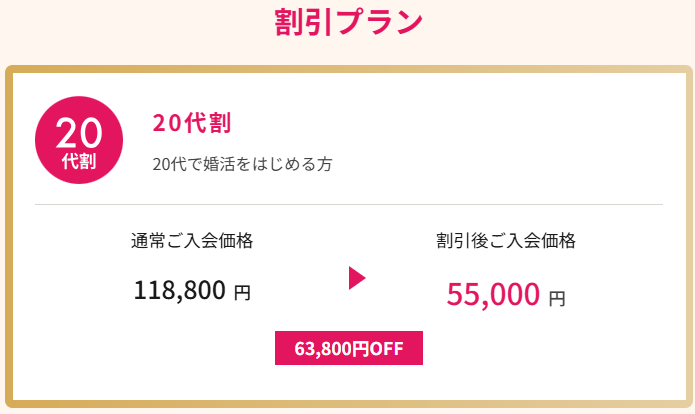Click the pink right-pointing triangle arrow

pyautogui.click(x=357, y=278)
